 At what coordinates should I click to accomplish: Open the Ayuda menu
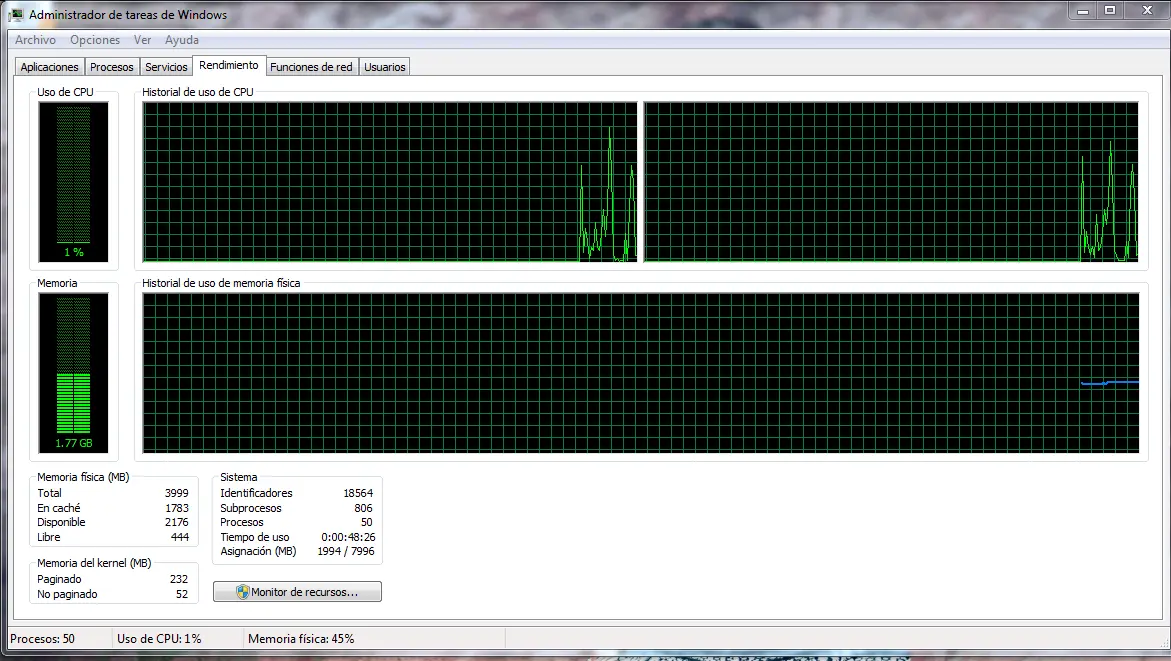point(181,40)
